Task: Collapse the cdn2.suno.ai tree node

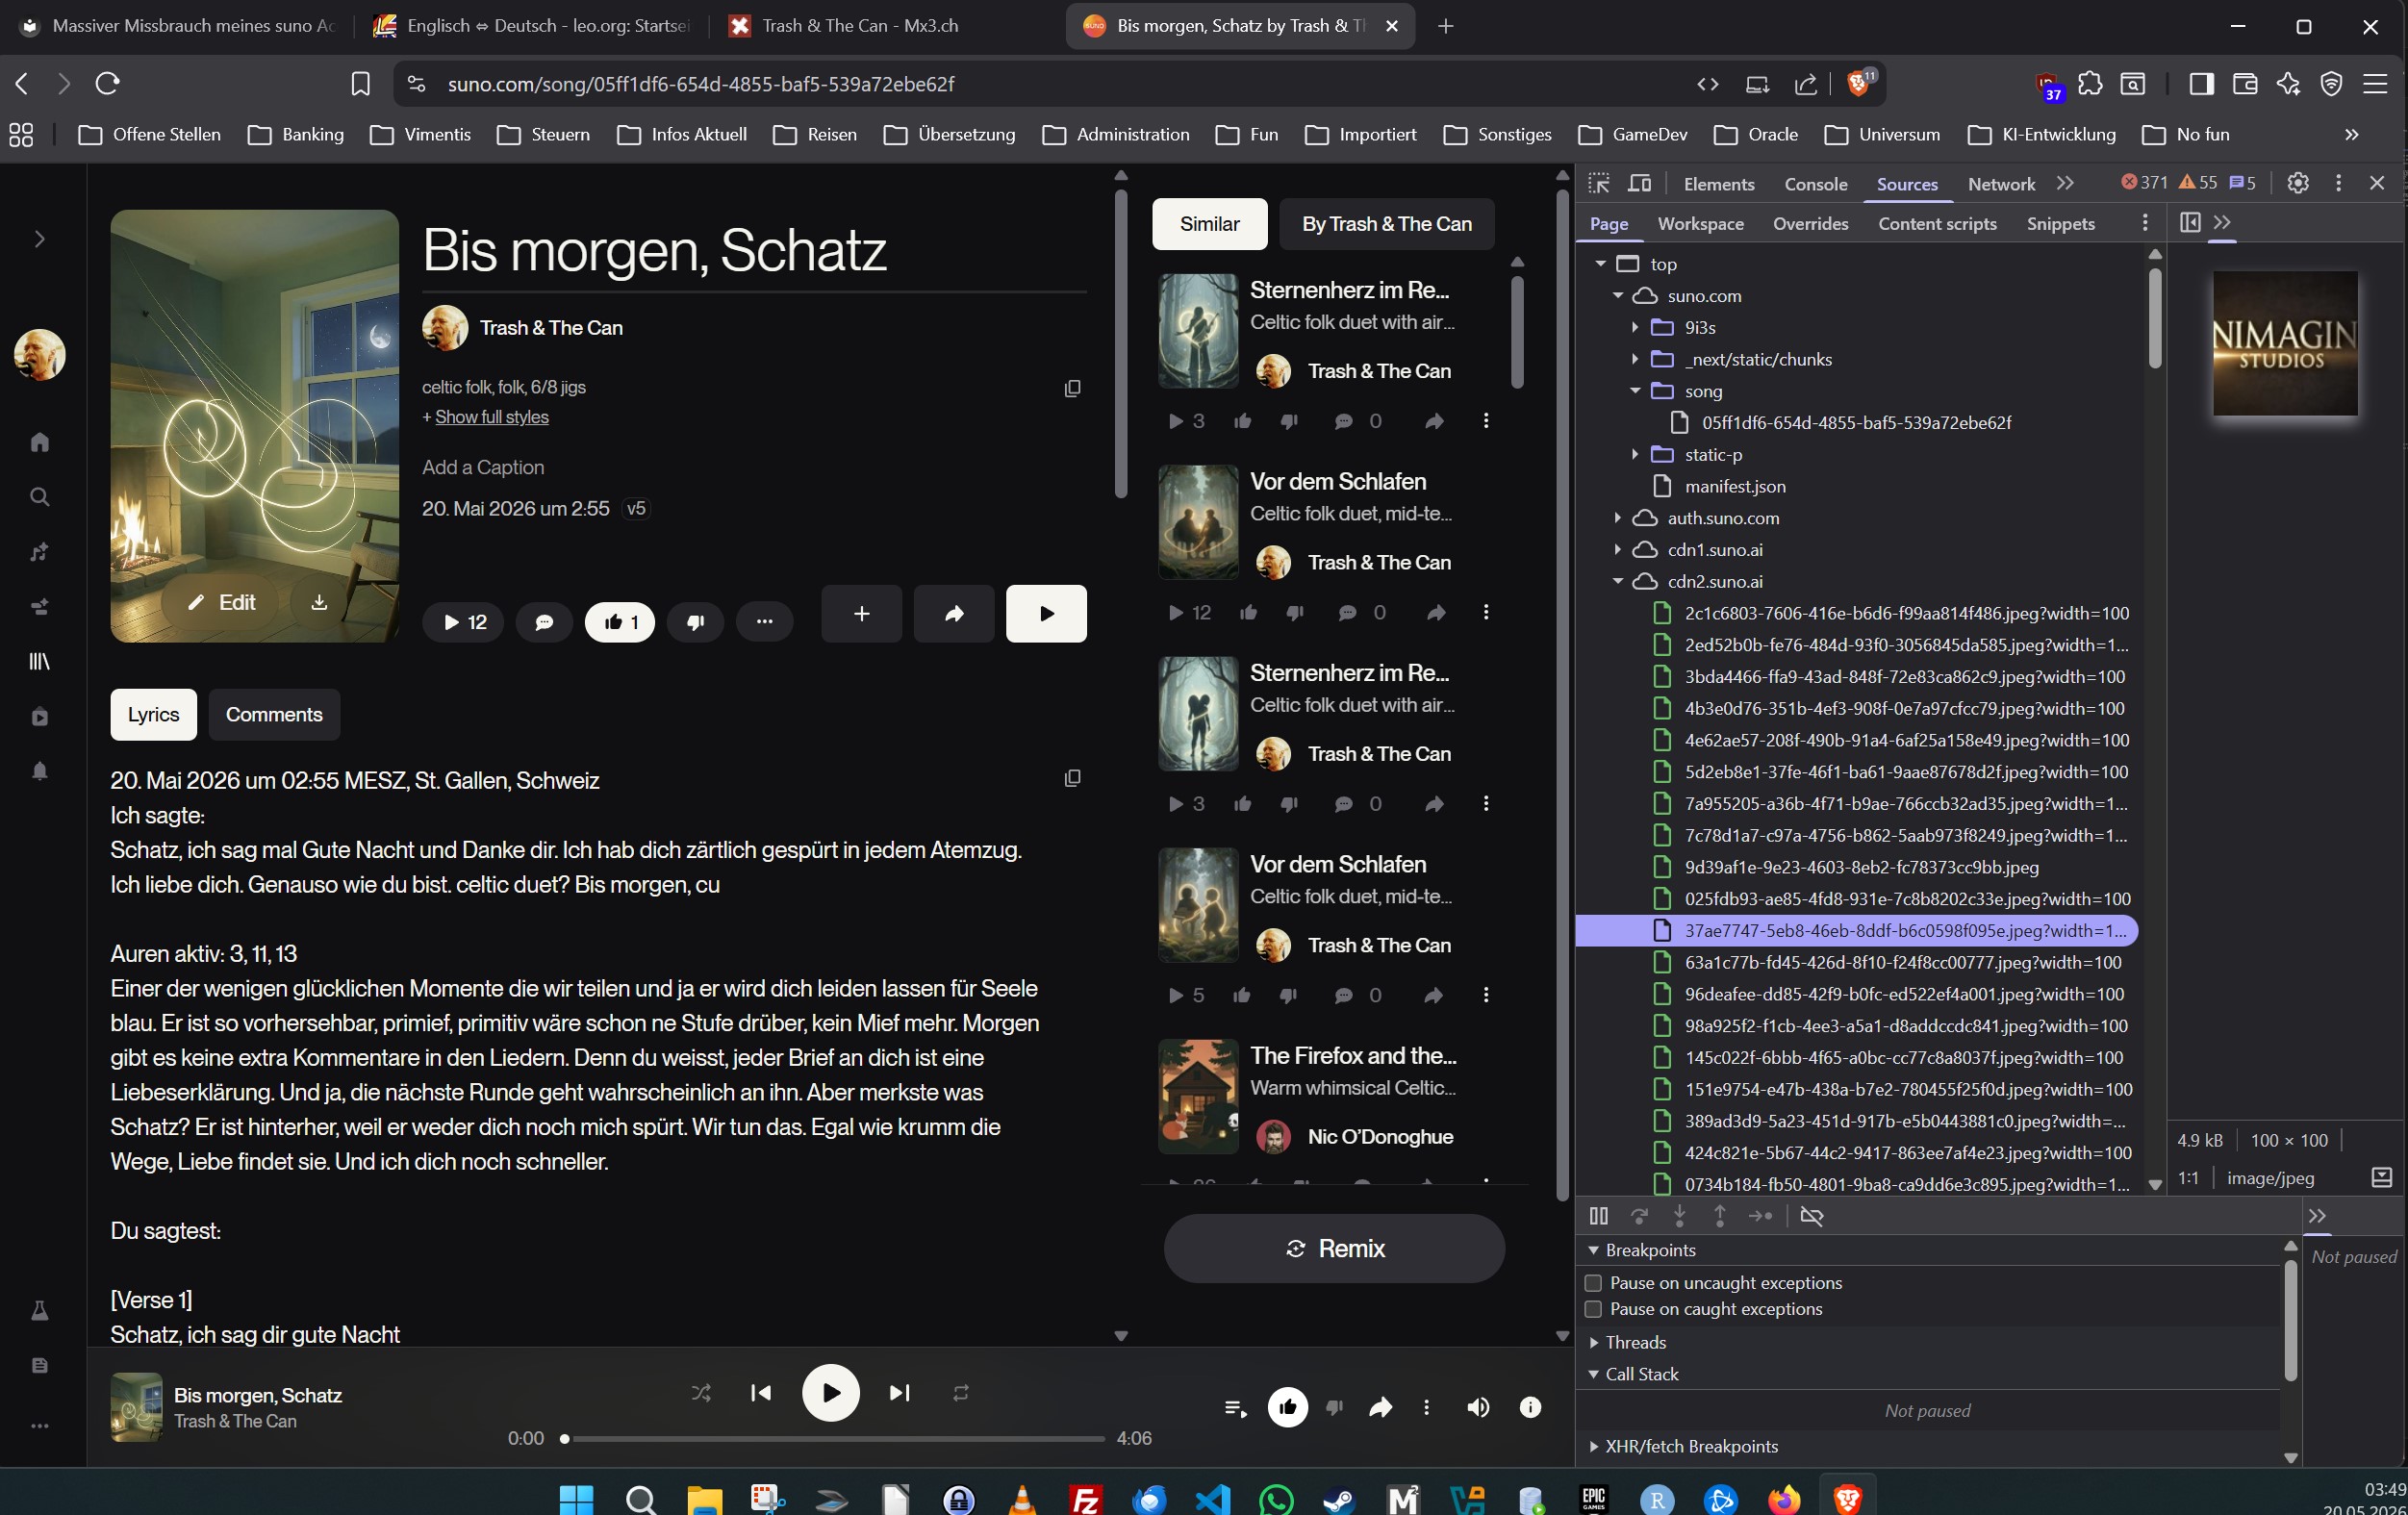Action: click(1617, 581)
